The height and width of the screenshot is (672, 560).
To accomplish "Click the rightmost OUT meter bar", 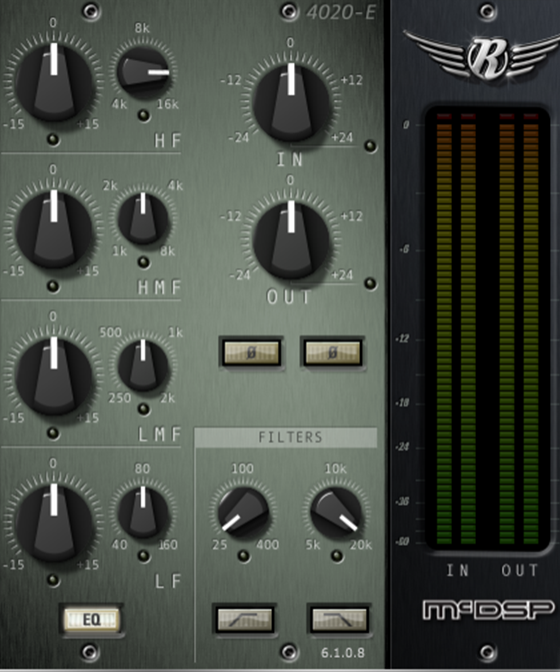I will point(531,329).
